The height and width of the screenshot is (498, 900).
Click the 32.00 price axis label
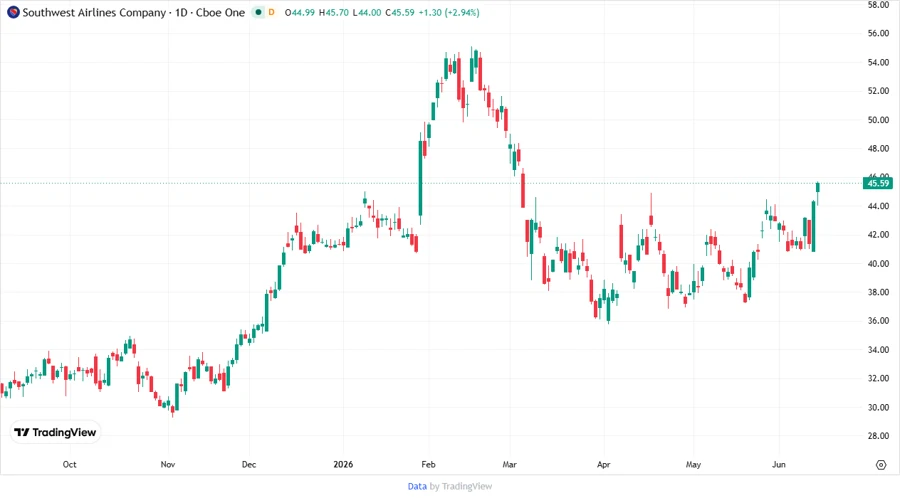coord(878,379)
